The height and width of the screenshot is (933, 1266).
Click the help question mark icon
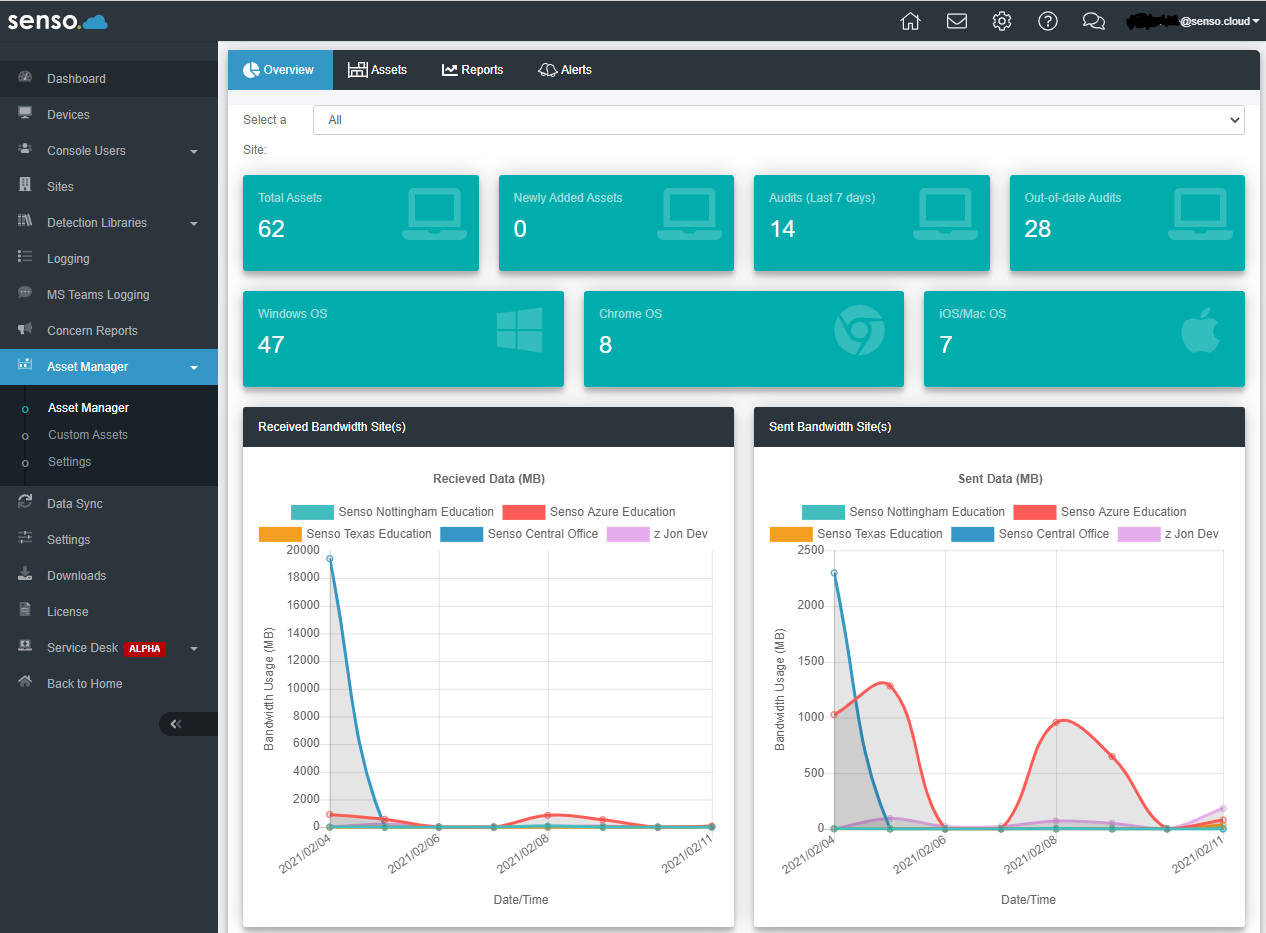[1048, 21]
